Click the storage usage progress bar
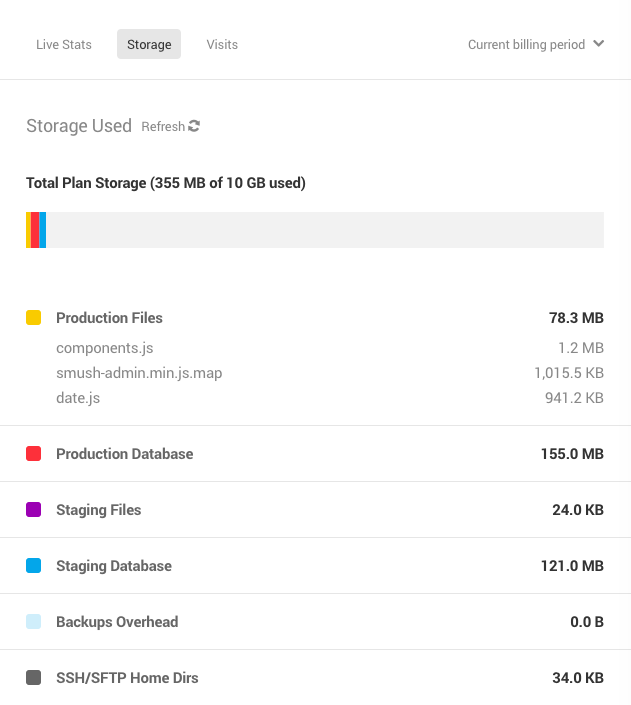This screenshot has height=705, width=631. pyautogui.click(x=315, y=230)
